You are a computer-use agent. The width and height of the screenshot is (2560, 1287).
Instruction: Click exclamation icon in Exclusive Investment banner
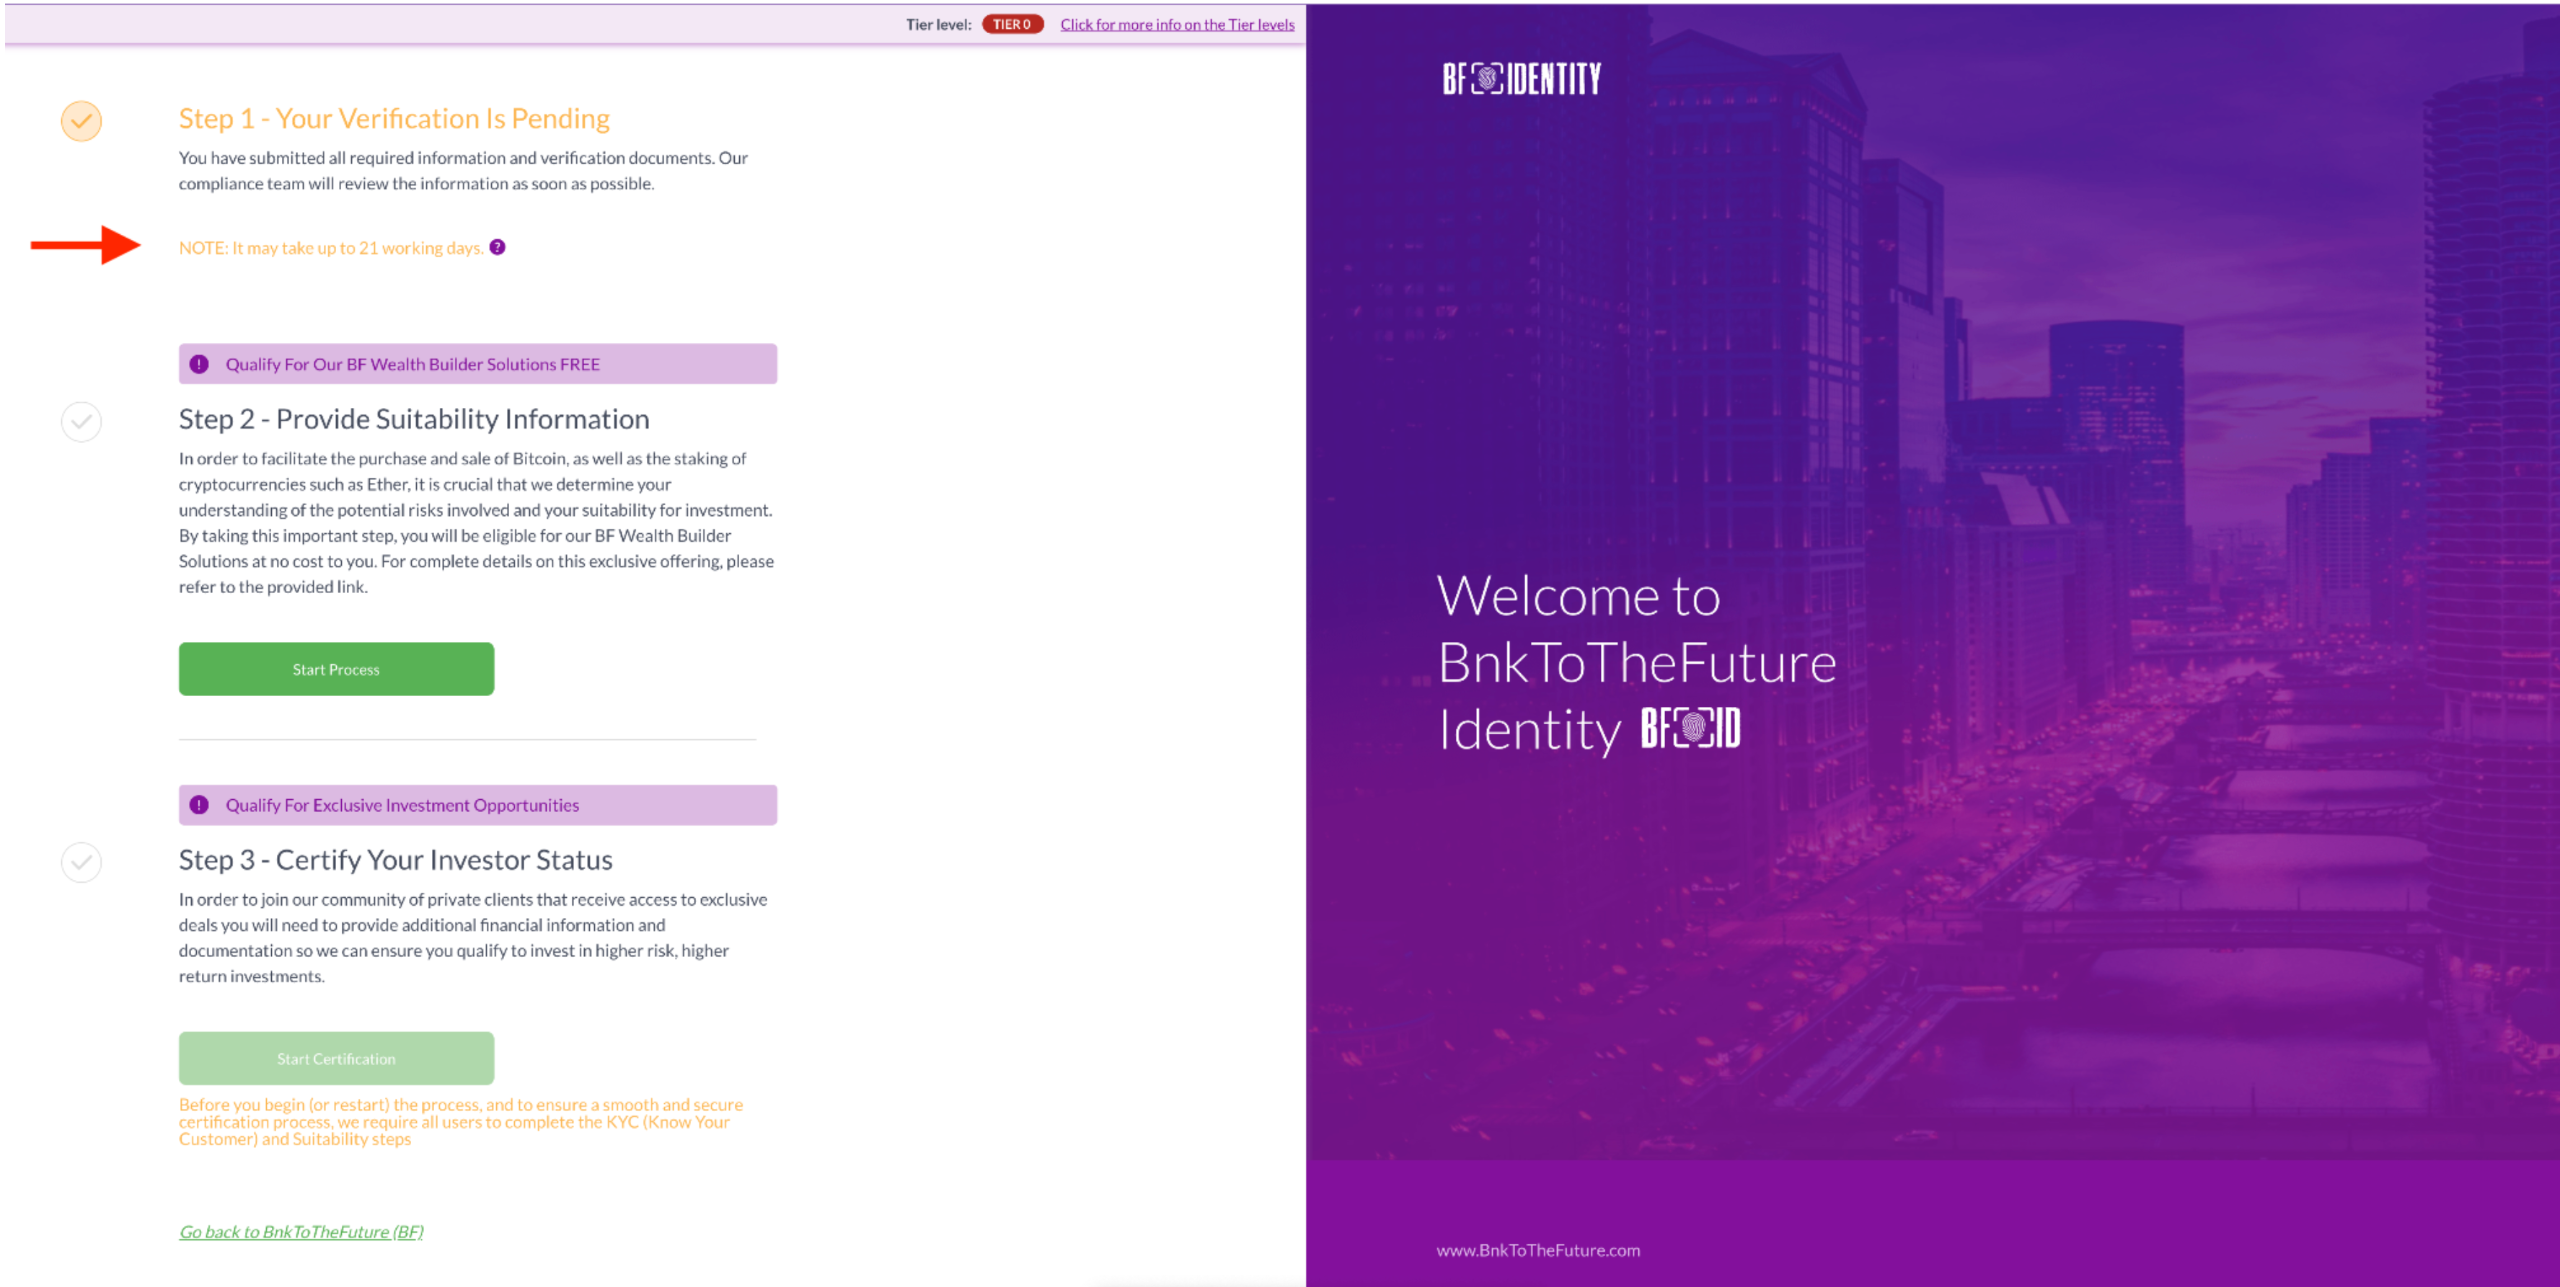(199, 805)
